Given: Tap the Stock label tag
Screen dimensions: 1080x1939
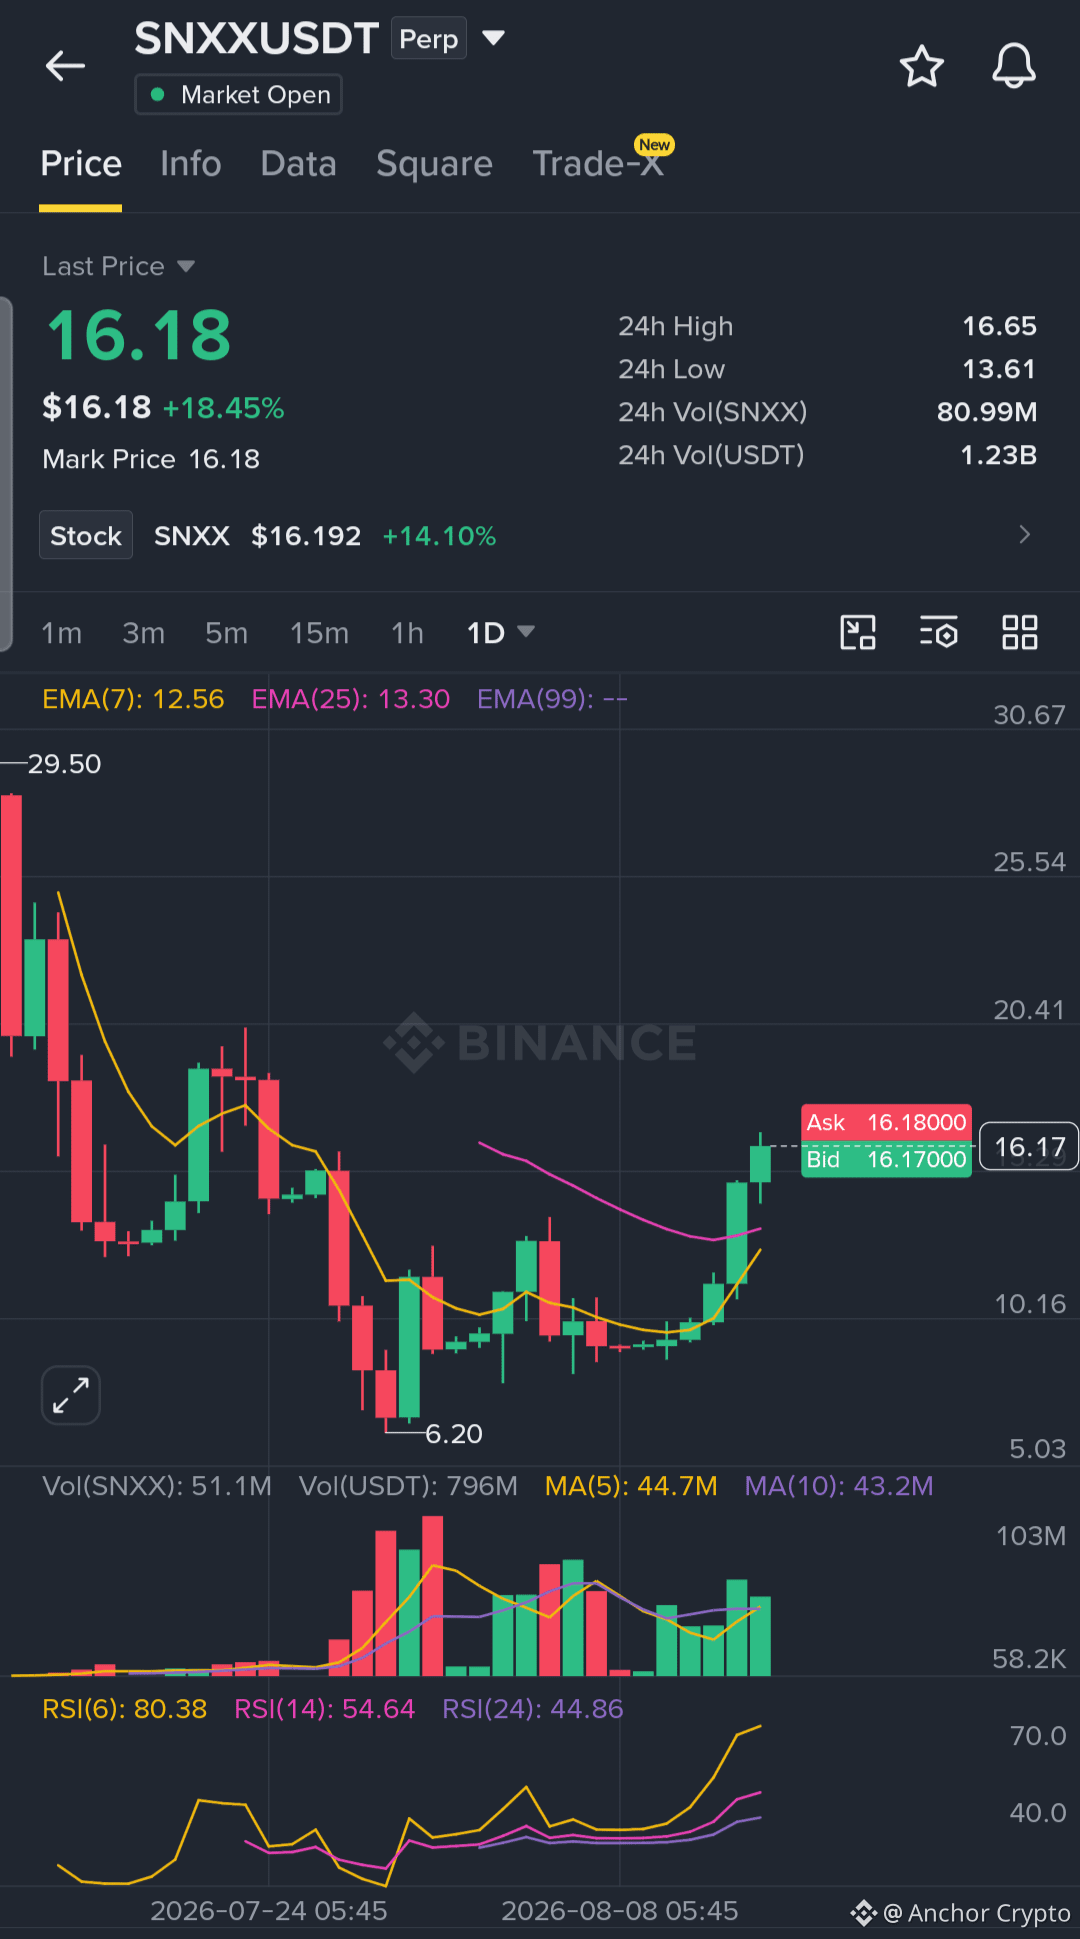Looking at the screenshot, I should click(86, 536).
